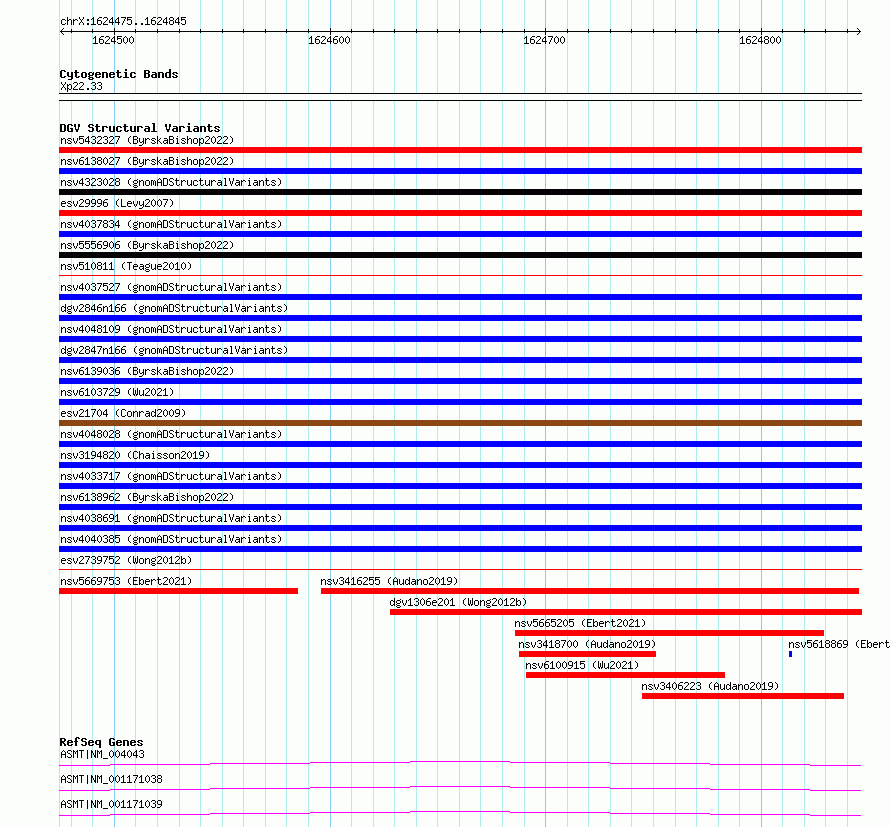Click the 1624500 ruler position label
The width and height of the screenshot is (890, 827).
pos(114,40)
